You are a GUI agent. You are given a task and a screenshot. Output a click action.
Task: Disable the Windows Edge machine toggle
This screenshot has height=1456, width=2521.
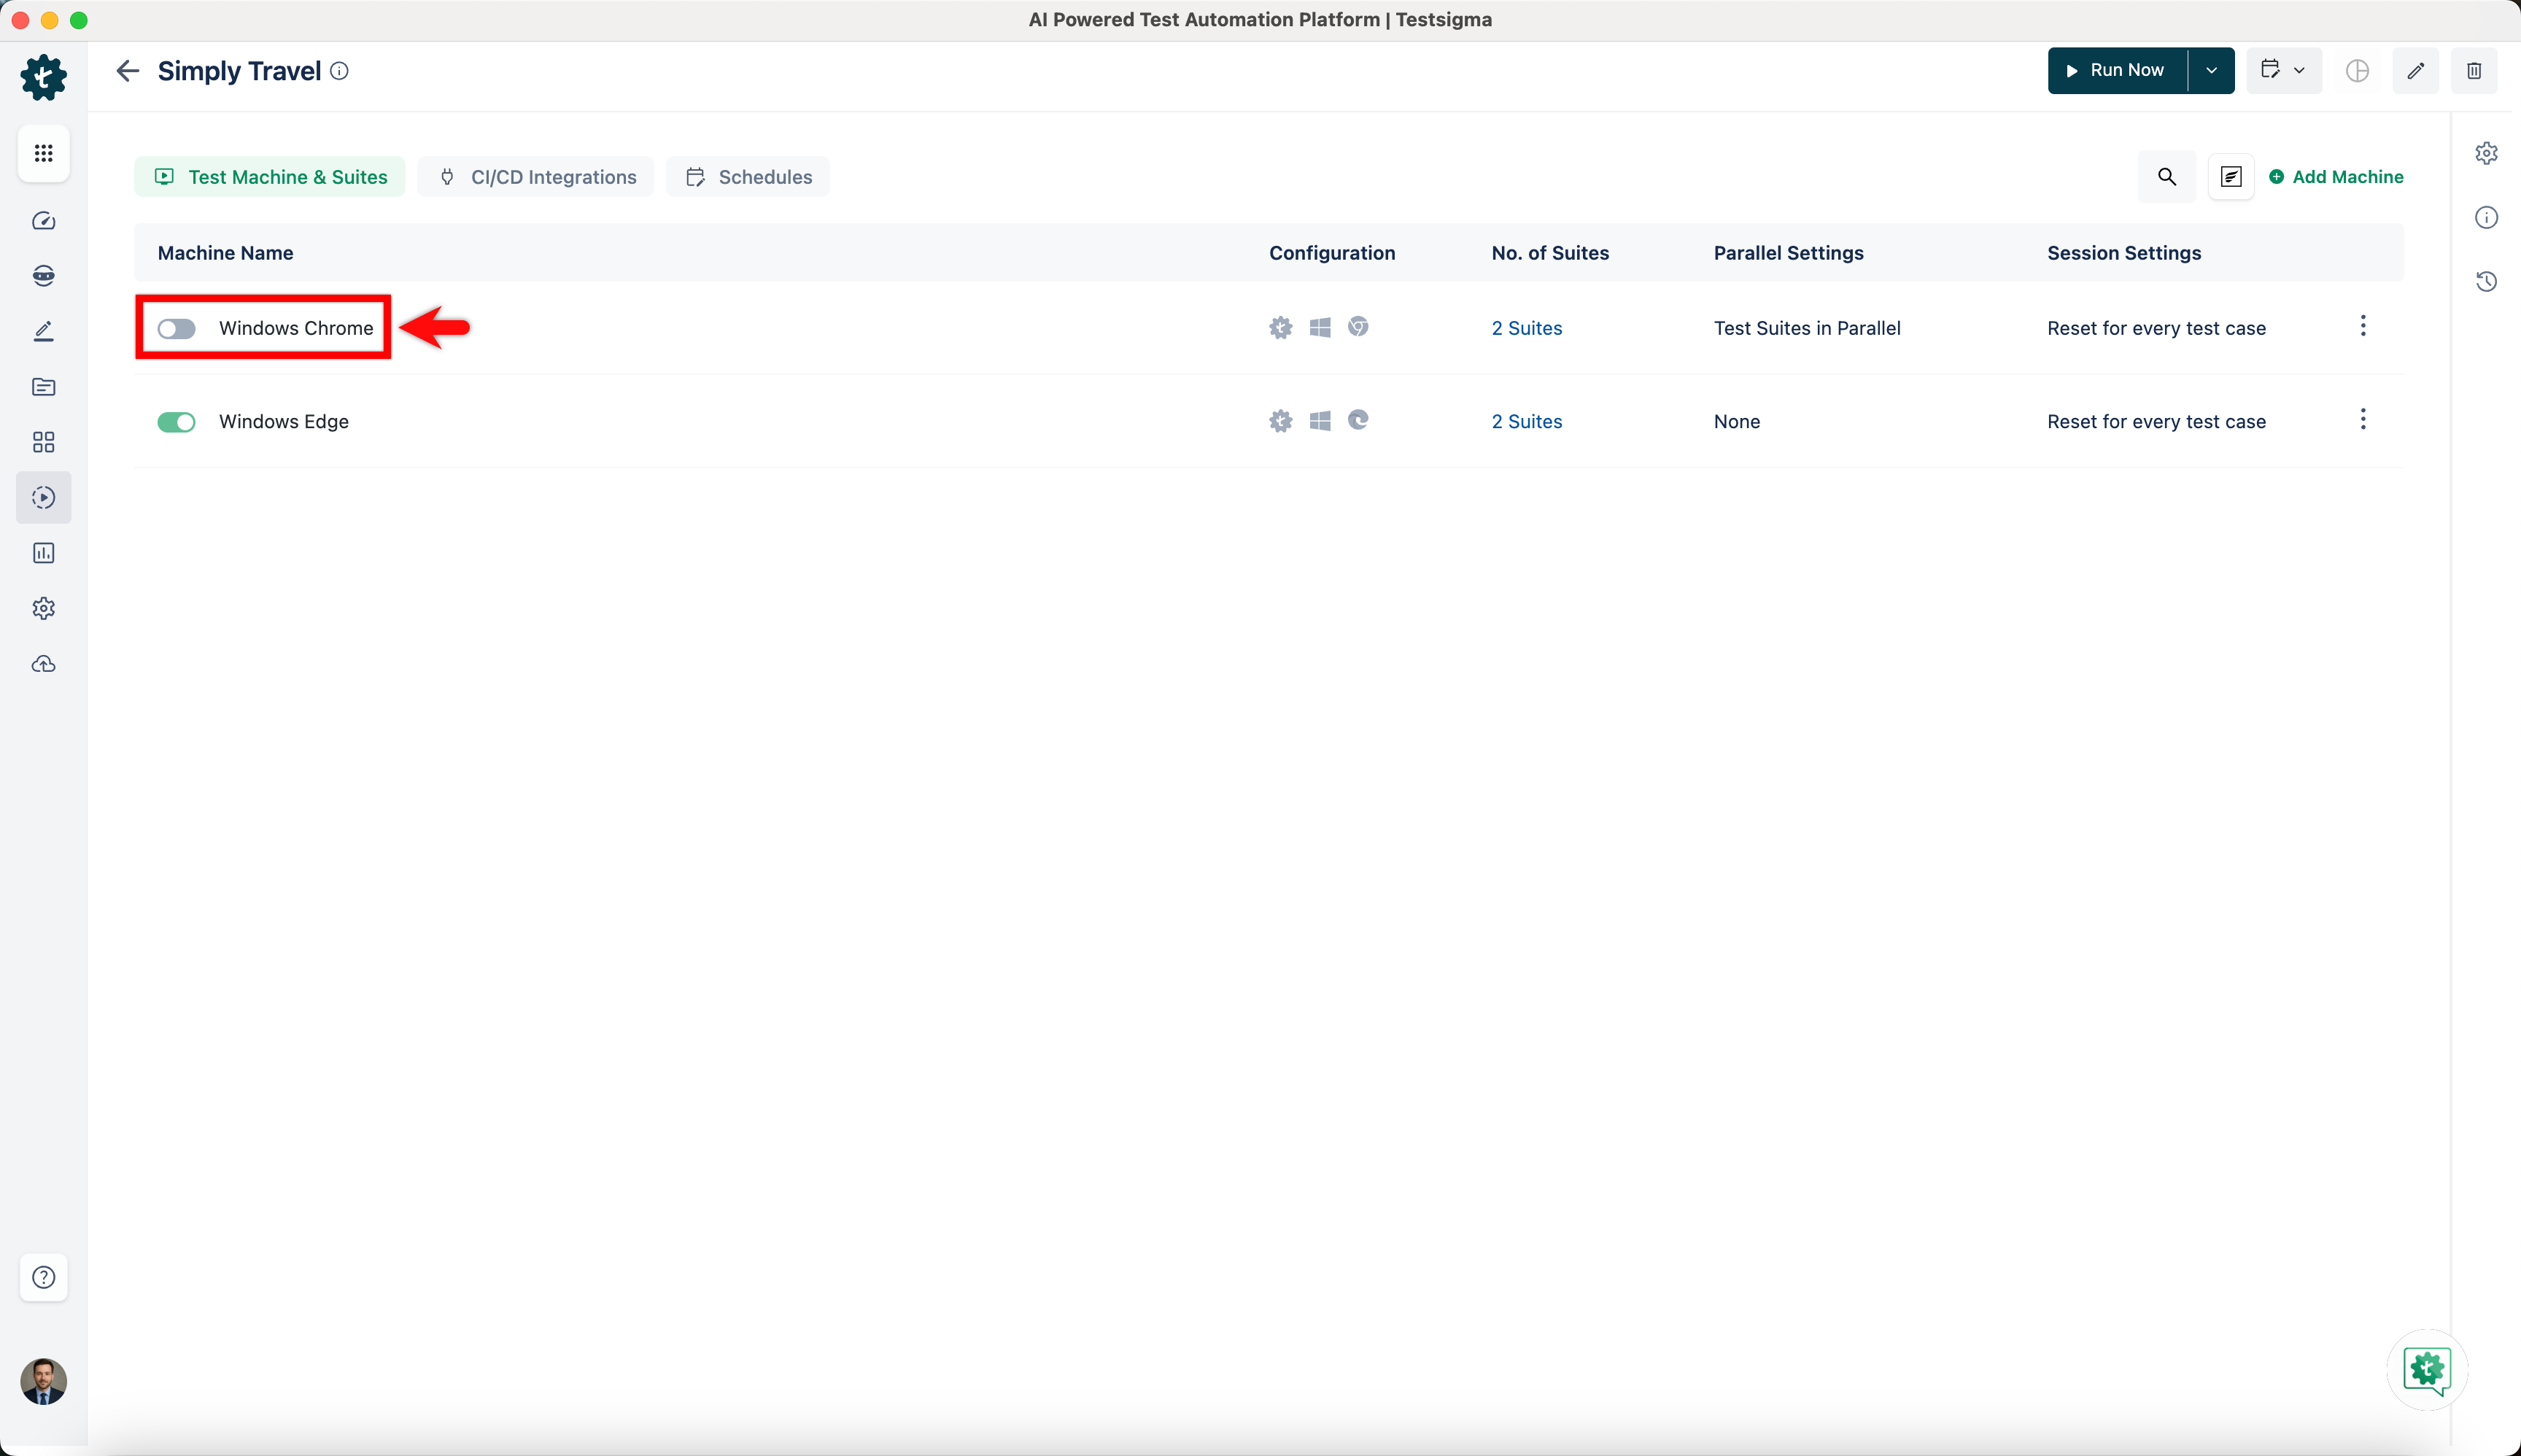pyautogui.click(x=177, y=422)
